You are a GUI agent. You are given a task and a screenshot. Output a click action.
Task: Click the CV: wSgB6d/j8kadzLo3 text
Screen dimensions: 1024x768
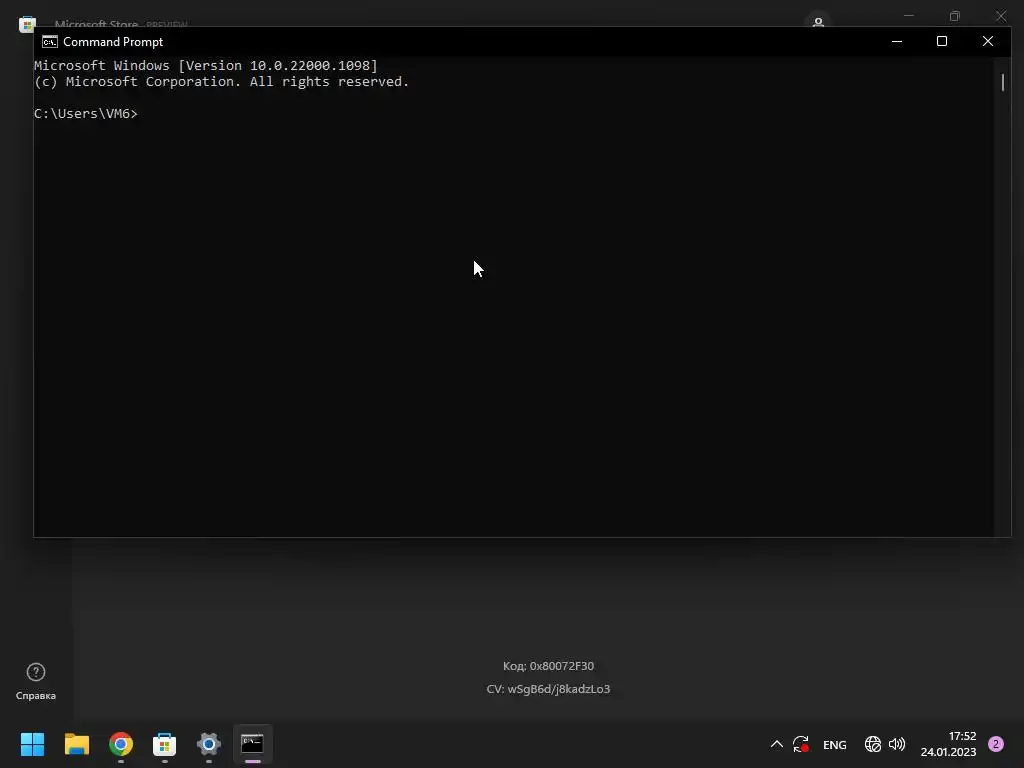pyautogui.click(x=549, y=689)
